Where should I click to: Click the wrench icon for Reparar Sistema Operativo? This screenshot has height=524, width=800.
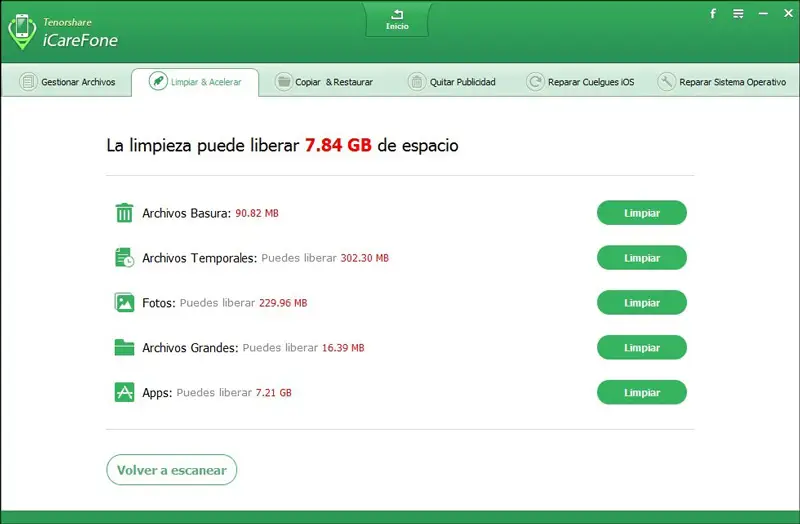[666, 82]
